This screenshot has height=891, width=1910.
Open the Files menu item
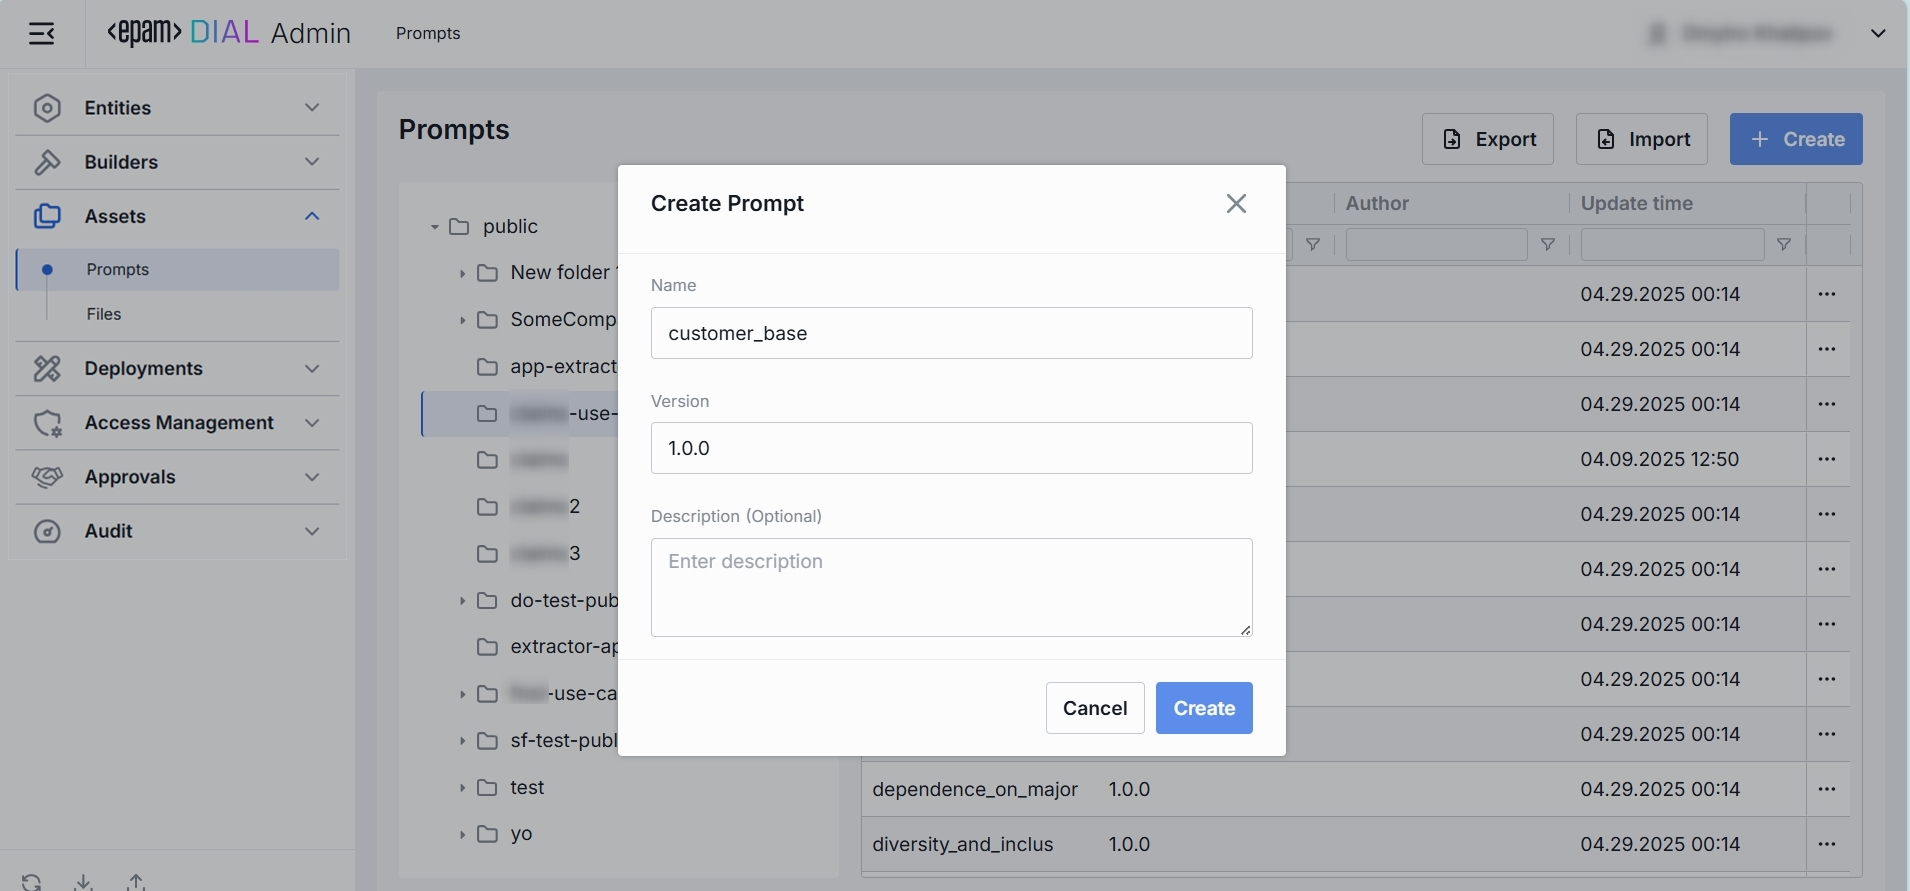(x=104, y=314)
